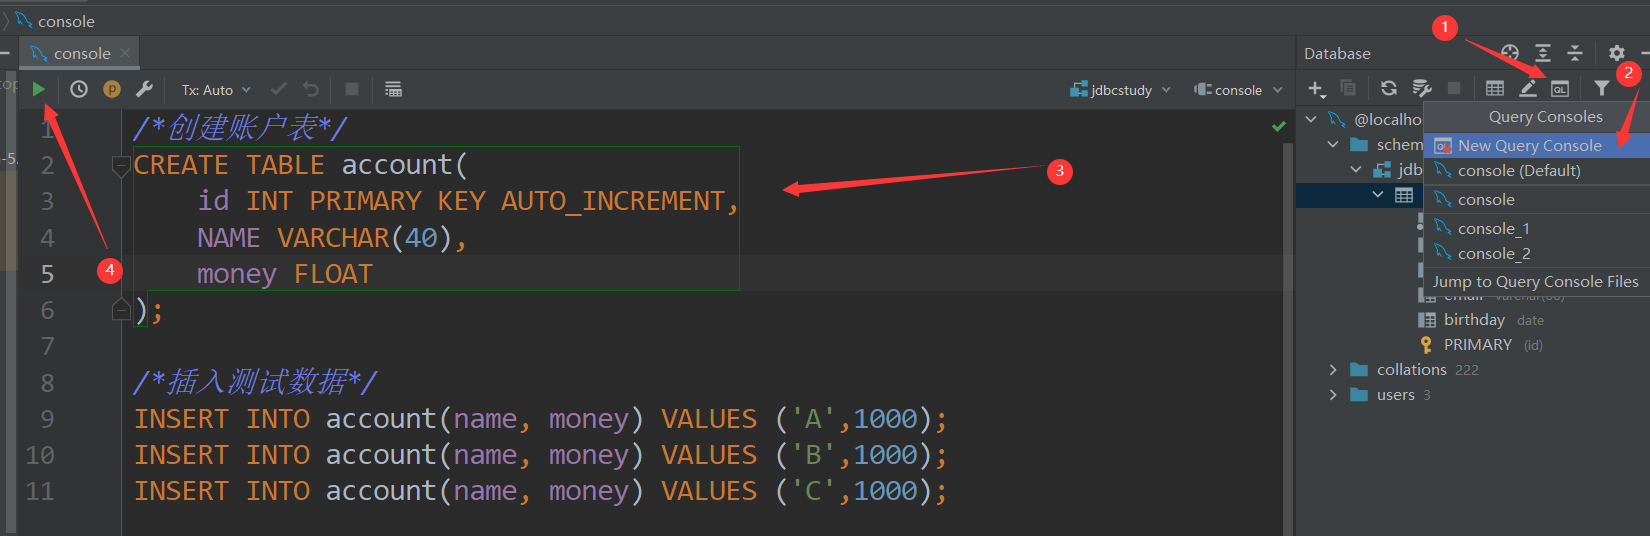
Task: Click the orange P parameters icon
Action: point(112,89)
